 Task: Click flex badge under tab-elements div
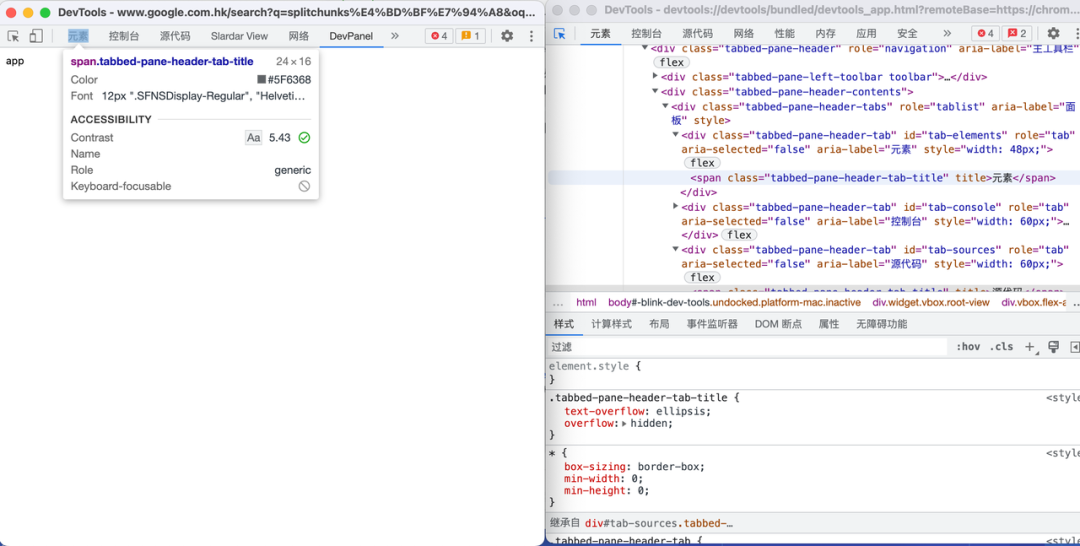coord(702,163)
